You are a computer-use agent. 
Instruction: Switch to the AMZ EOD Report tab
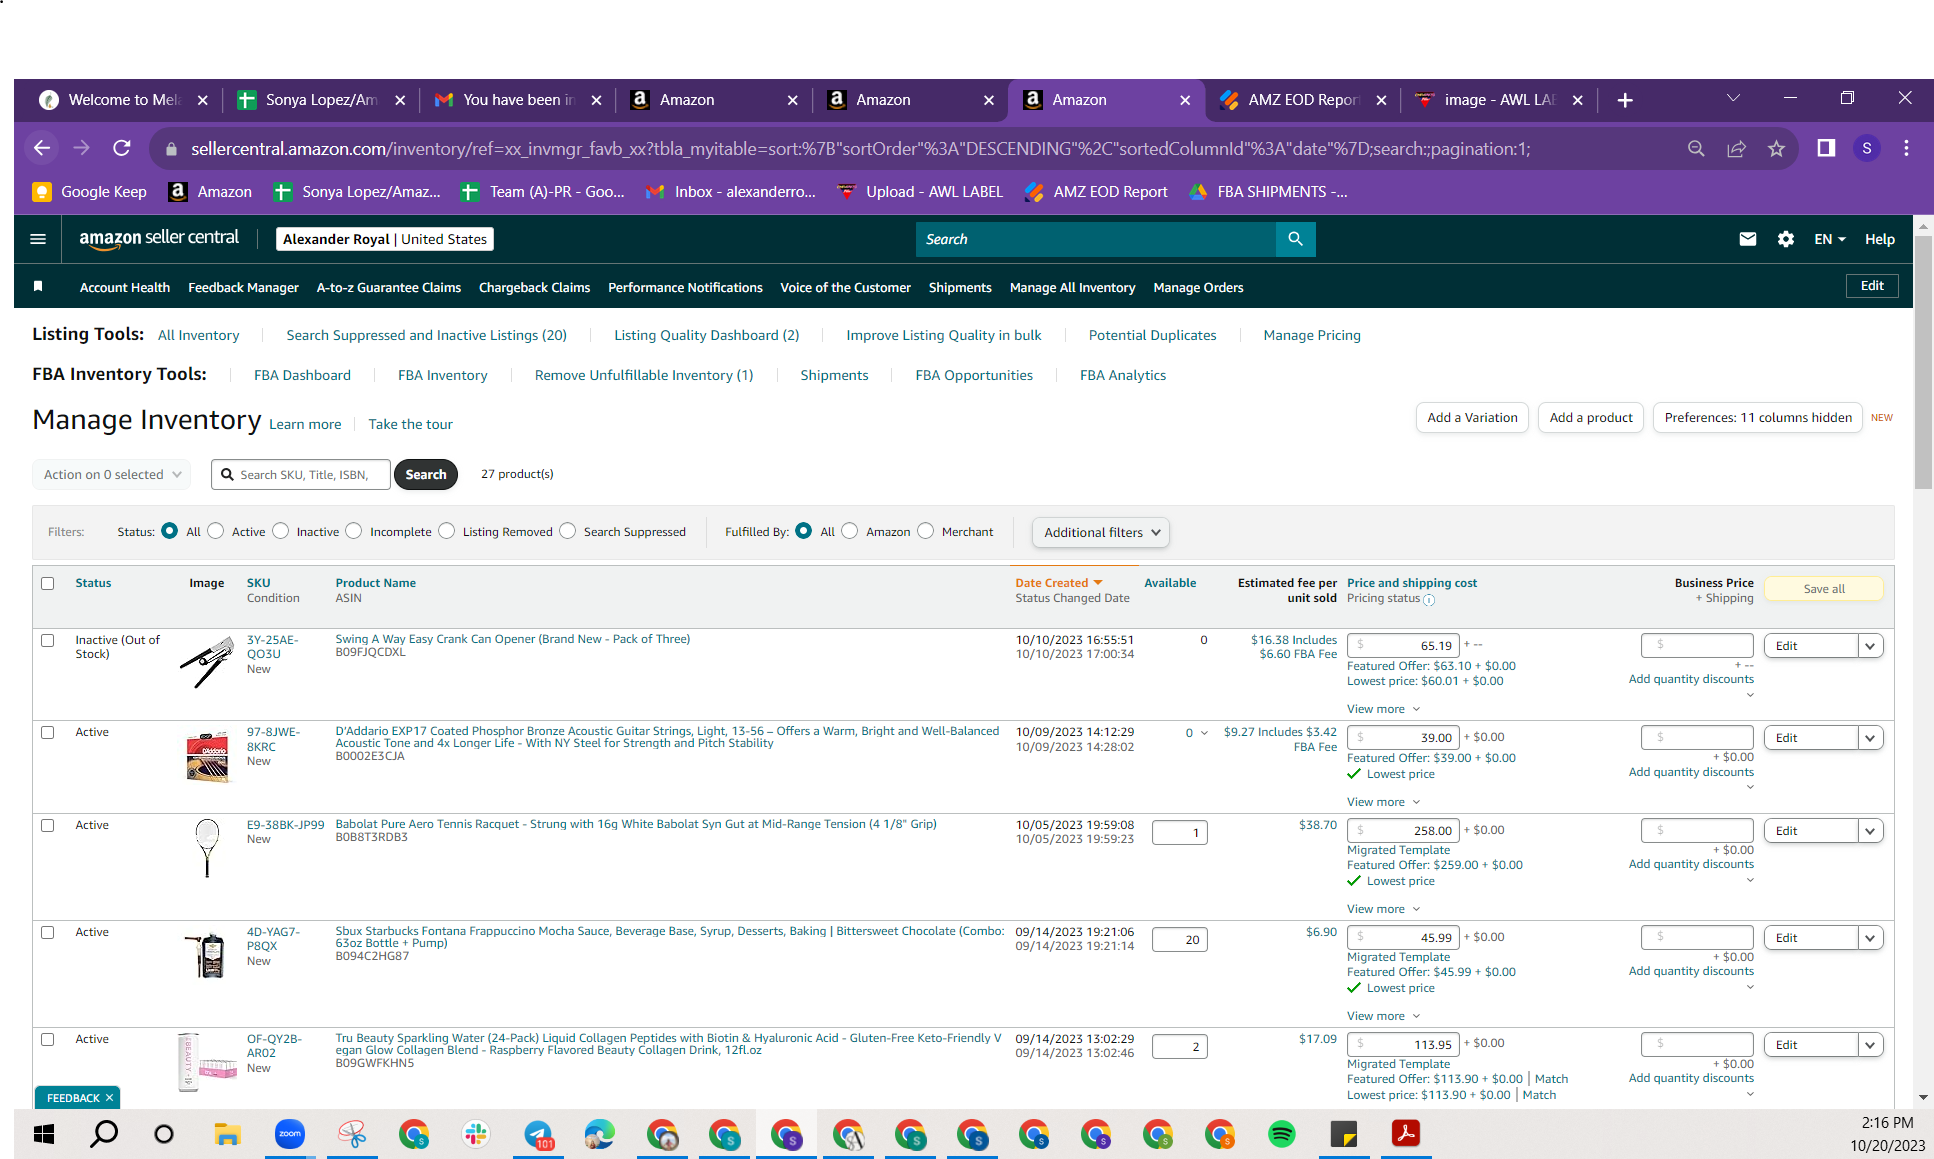pos(1303,100)
